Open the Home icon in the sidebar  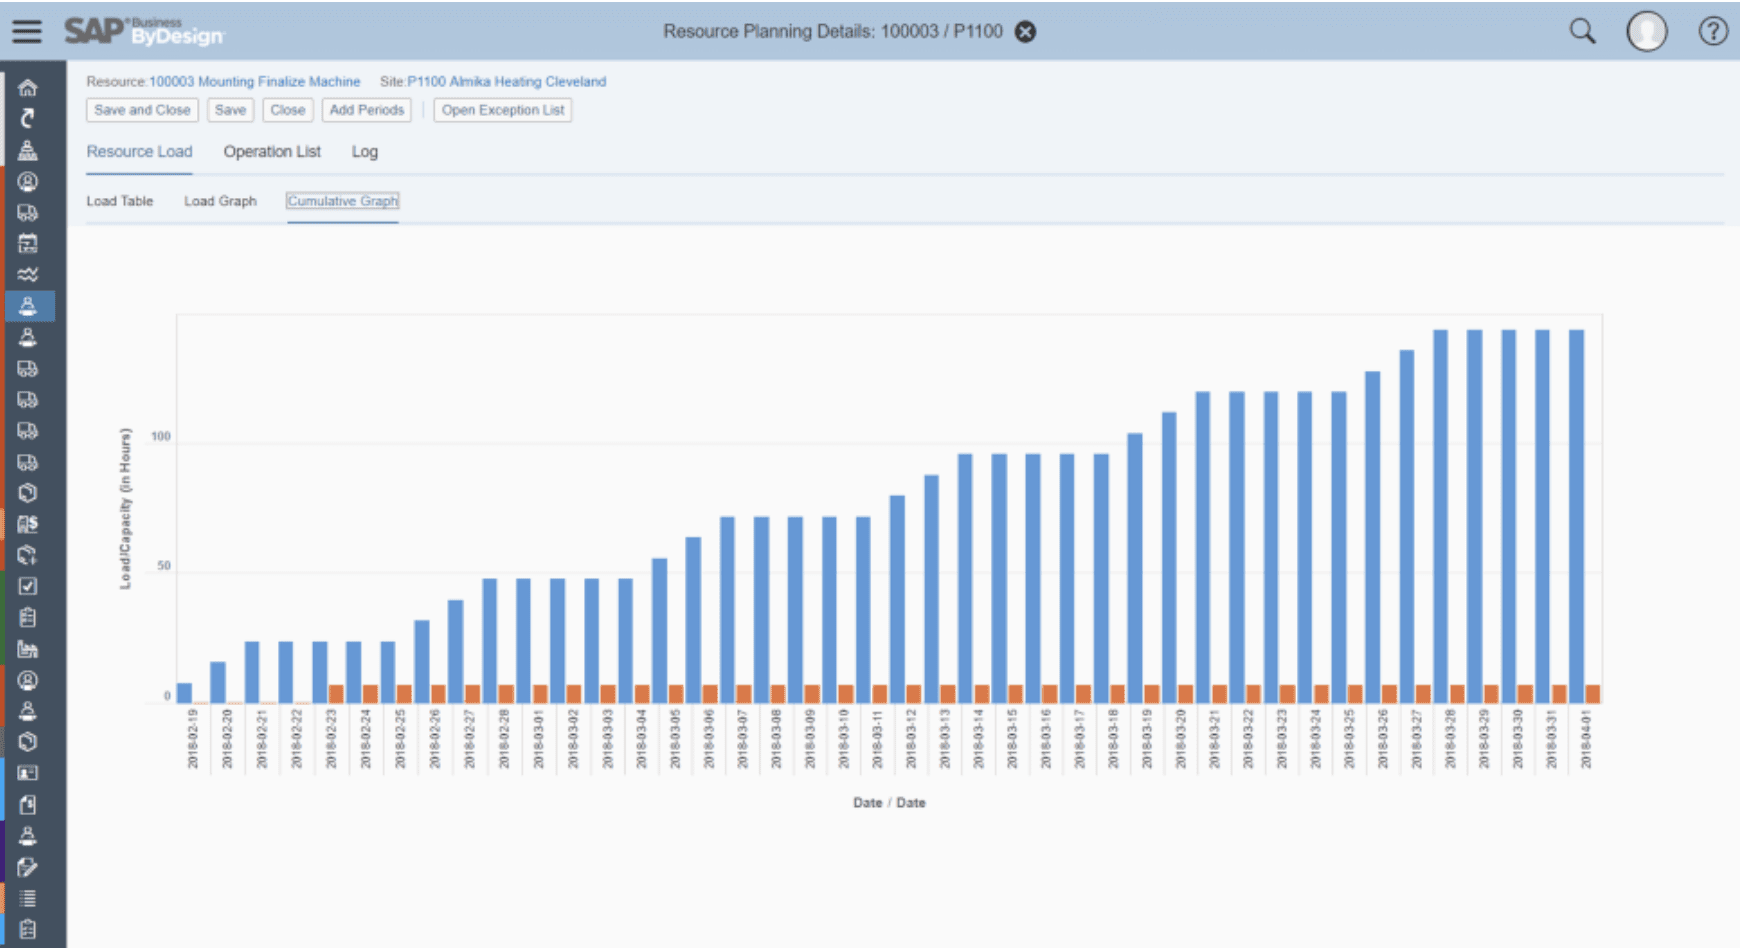coord(28,87)
